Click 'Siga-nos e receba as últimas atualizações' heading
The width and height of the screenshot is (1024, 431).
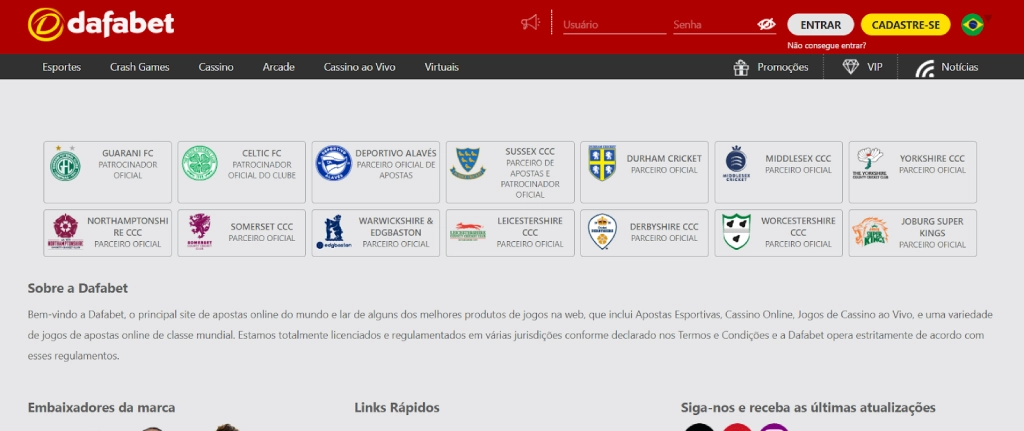[x=808, y=407]
